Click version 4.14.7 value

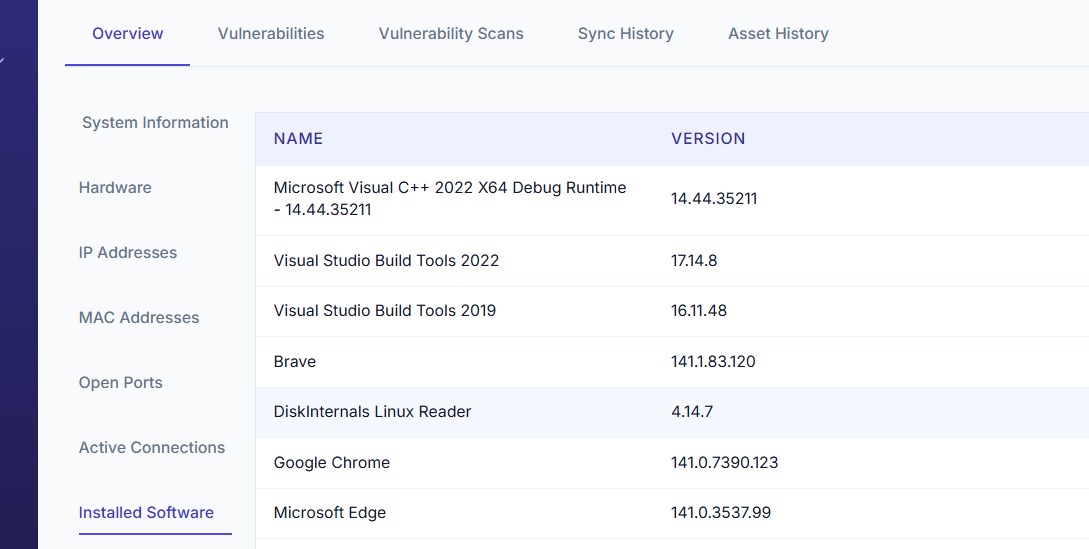click(x=692, y=411)
